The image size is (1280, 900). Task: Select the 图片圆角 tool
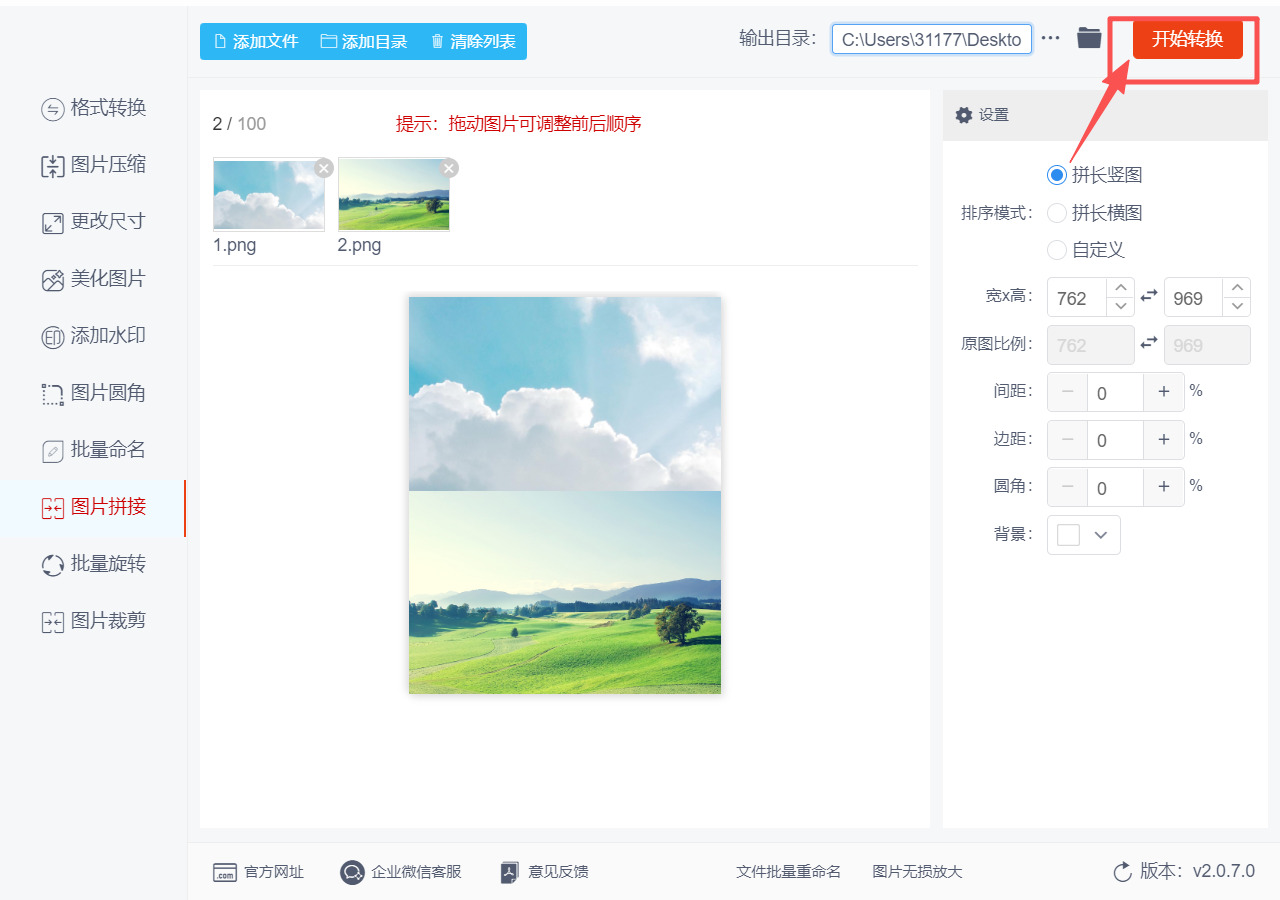click(x=93, y=393)
